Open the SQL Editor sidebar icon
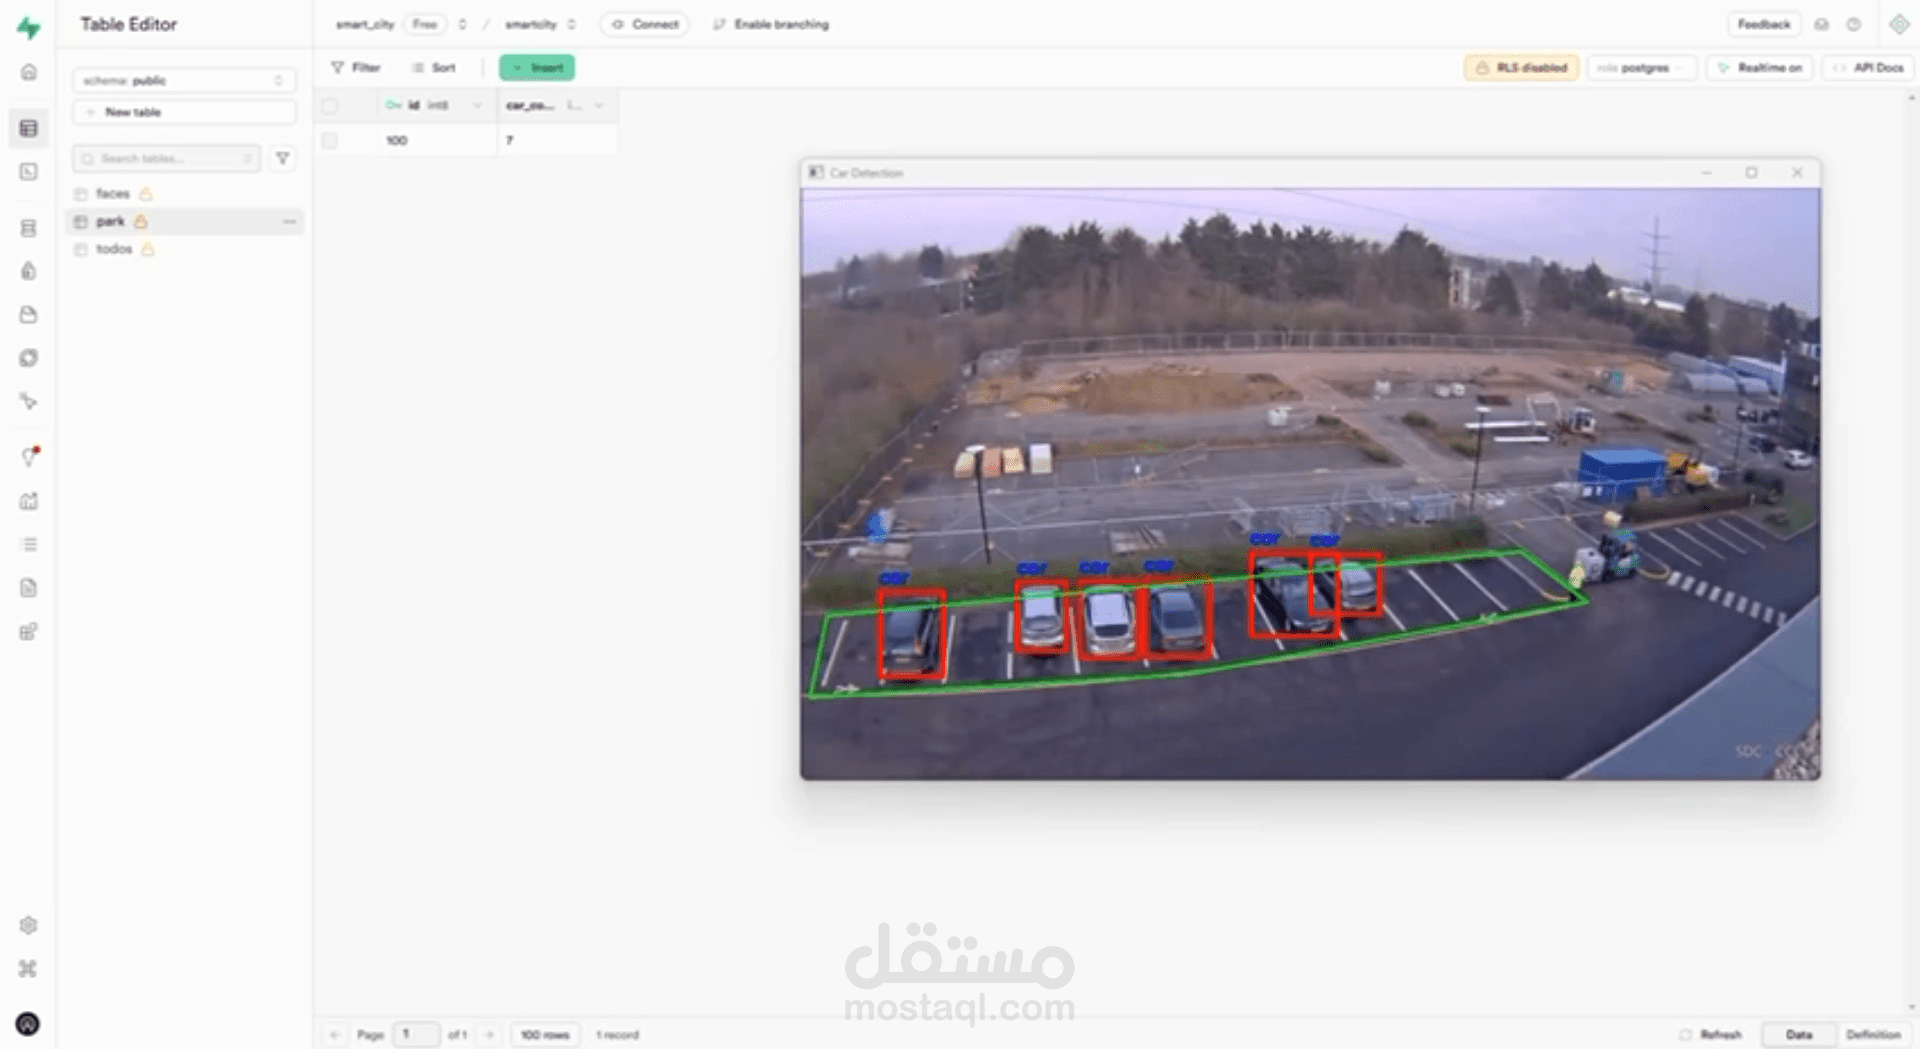 (x=29, y=172)
